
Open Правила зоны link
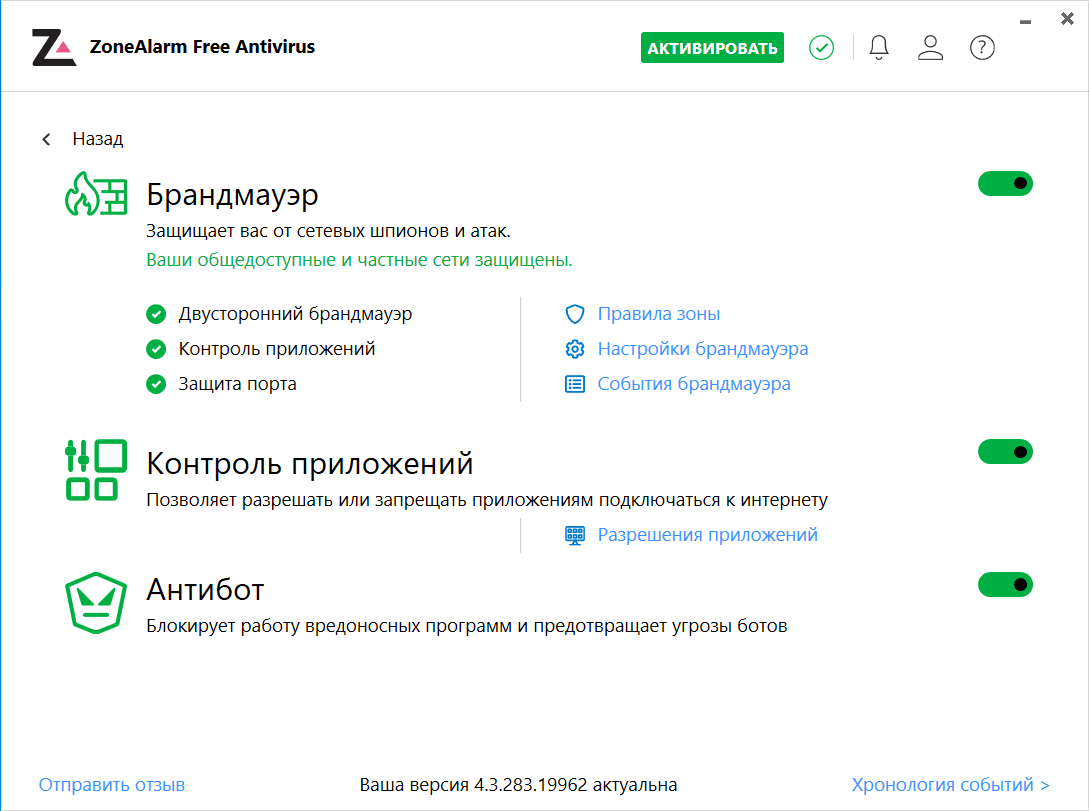click(658, 314)
